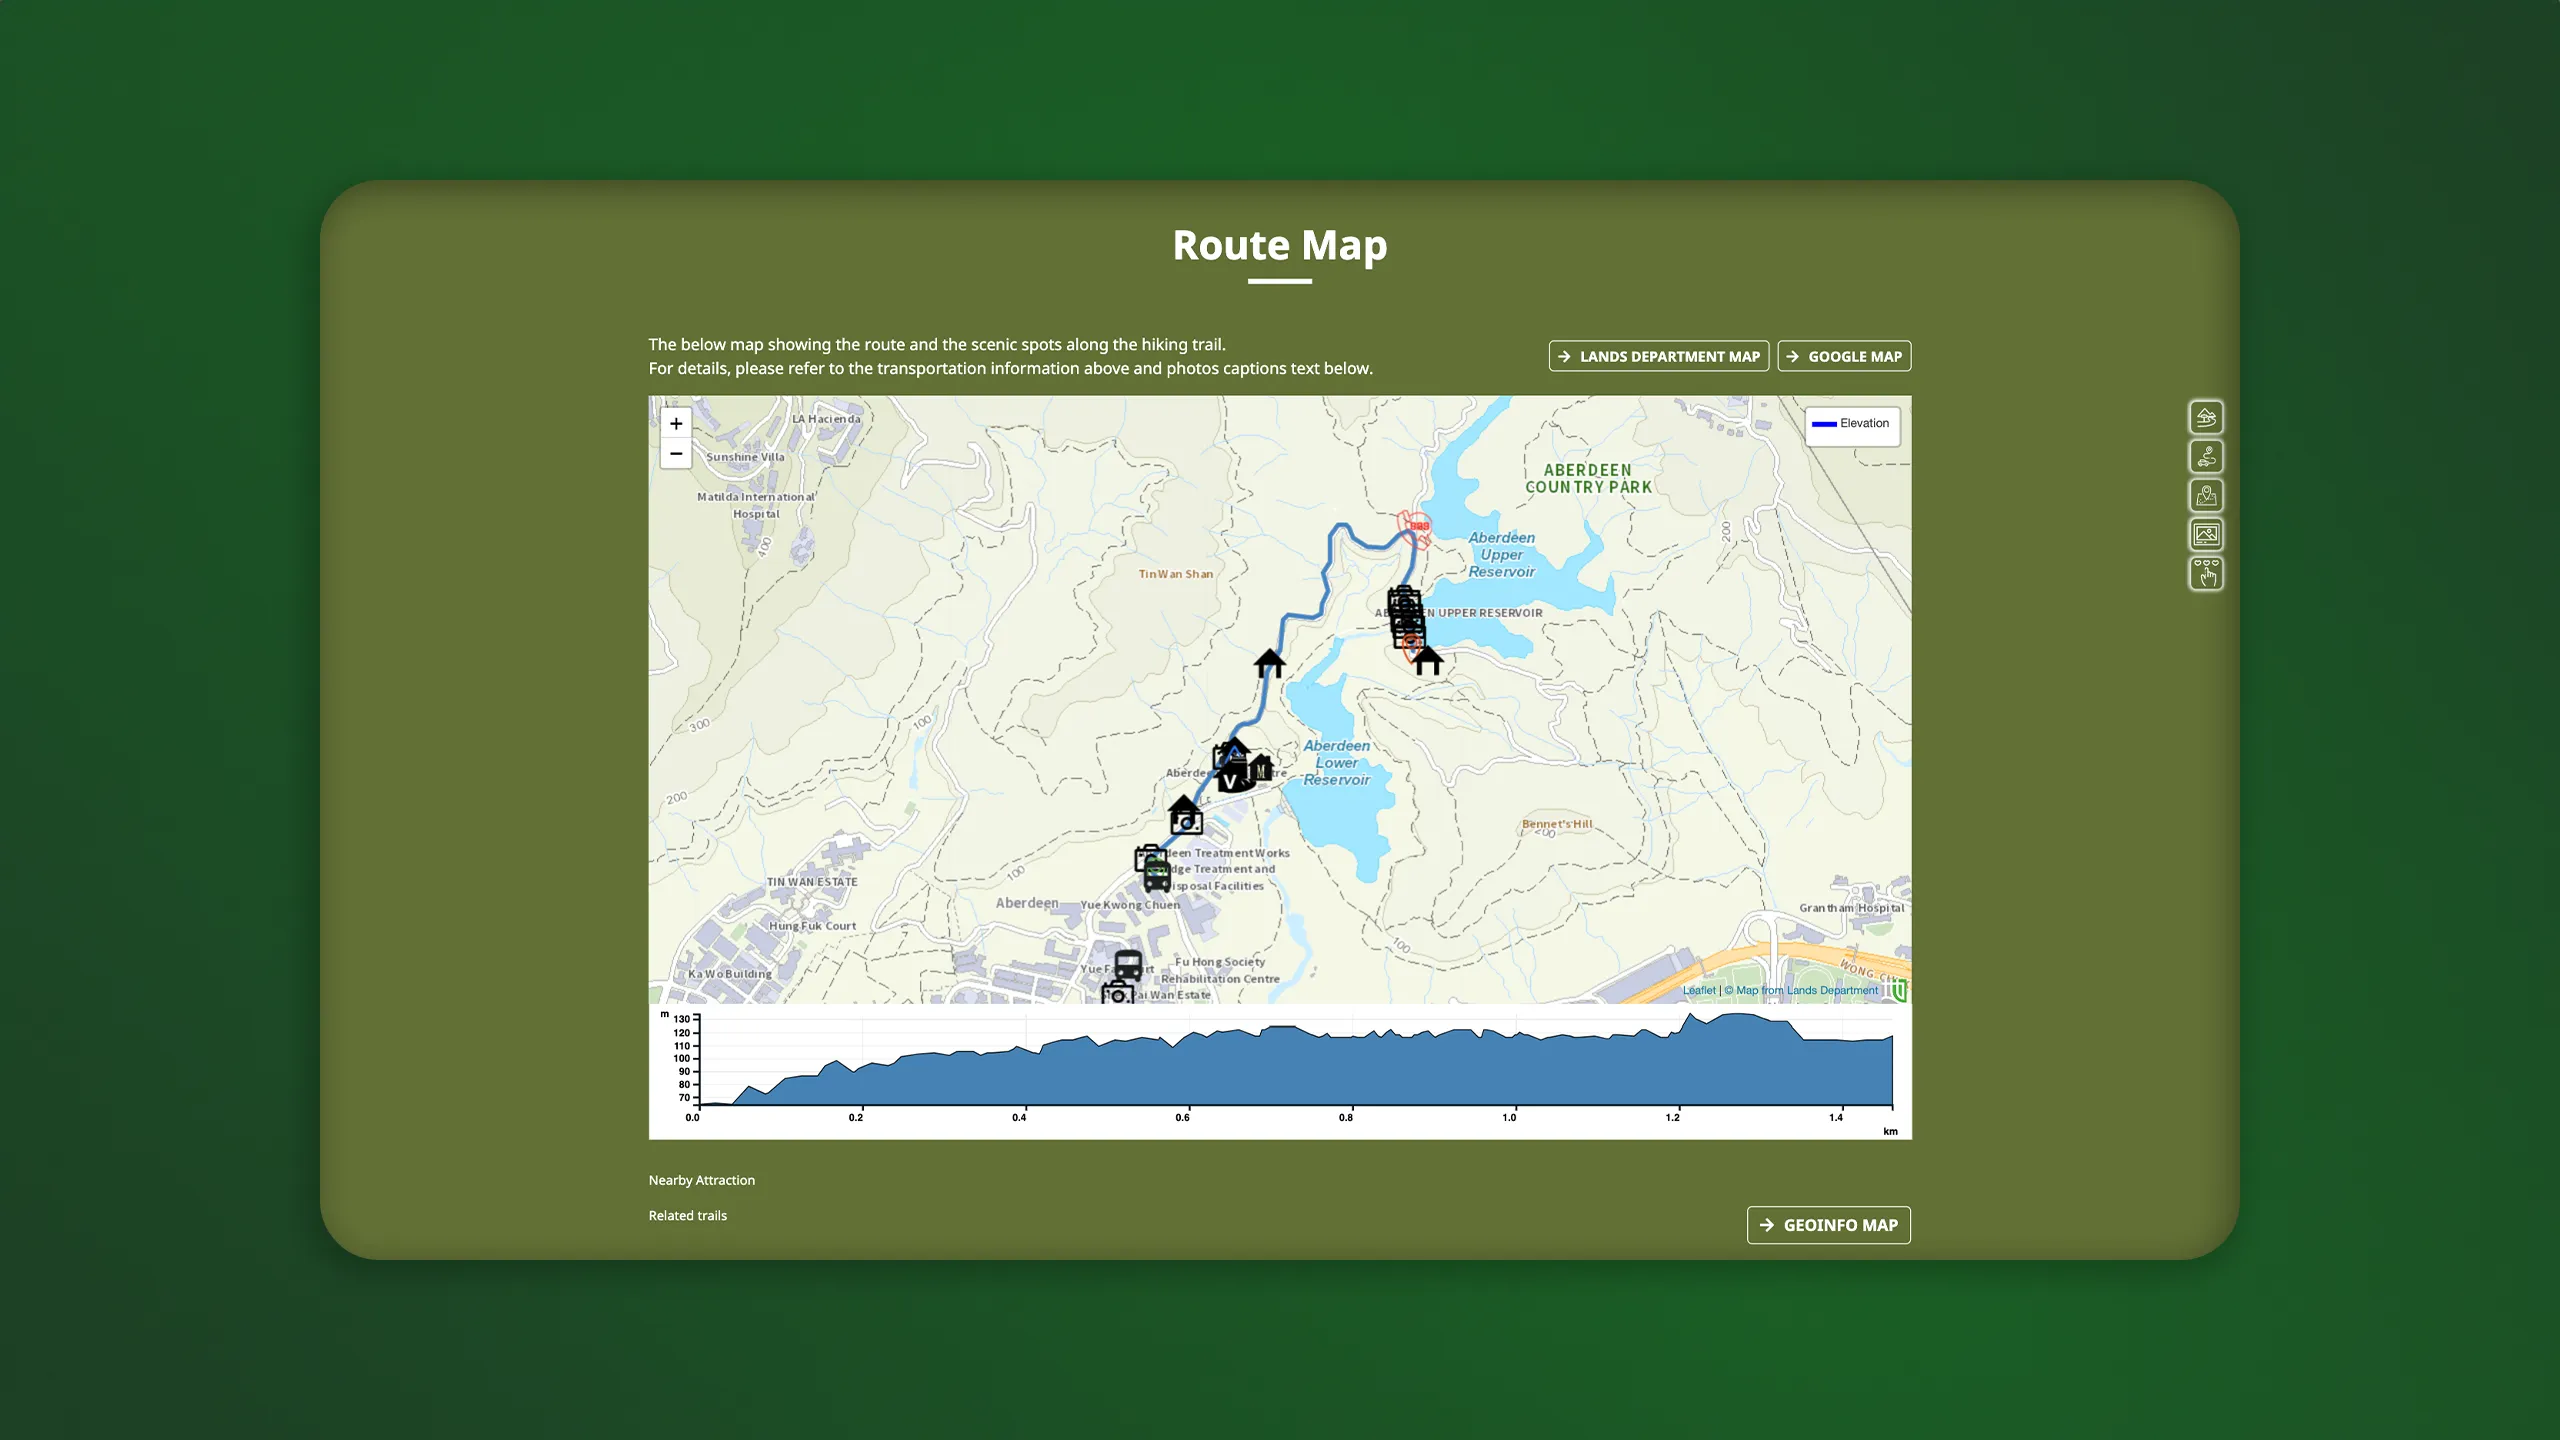The height and width of the screenshot is (1440, 2560).
Task: Click the pavilion marker on the blue trail
Action: click(x=1269, y=662)
